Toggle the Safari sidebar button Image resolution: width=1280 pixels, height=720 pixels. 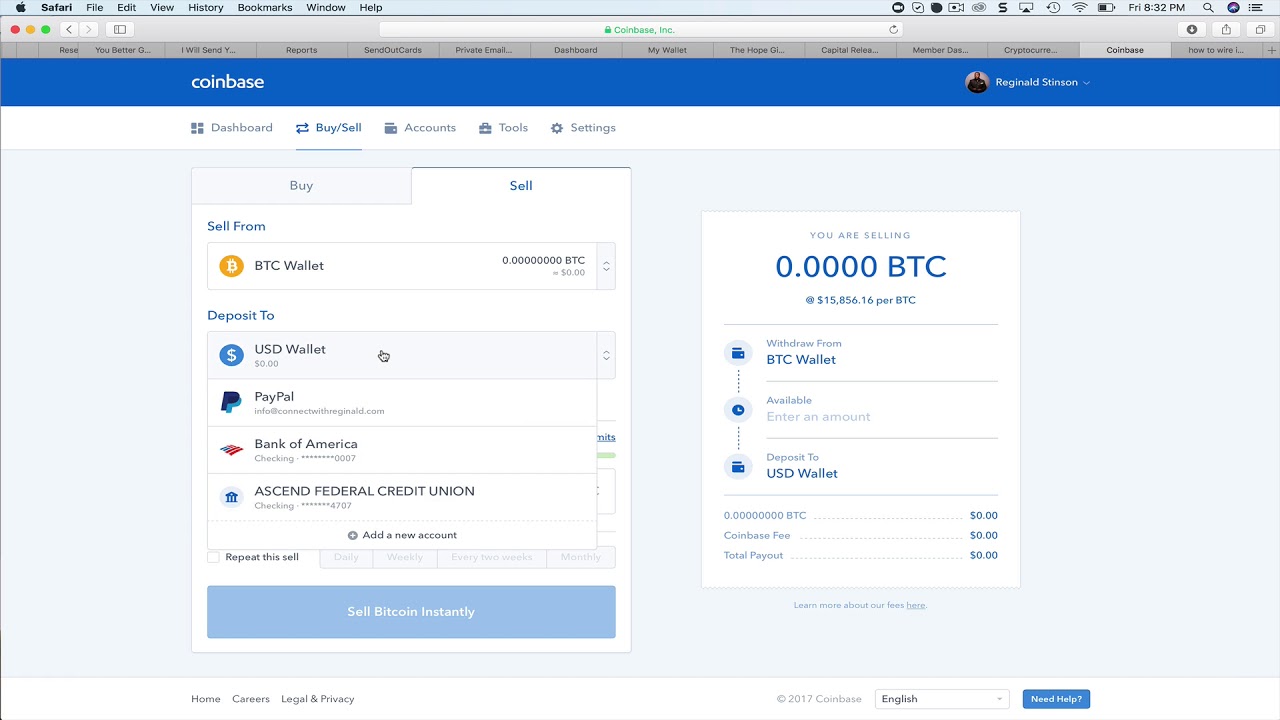tap(120, 30)
